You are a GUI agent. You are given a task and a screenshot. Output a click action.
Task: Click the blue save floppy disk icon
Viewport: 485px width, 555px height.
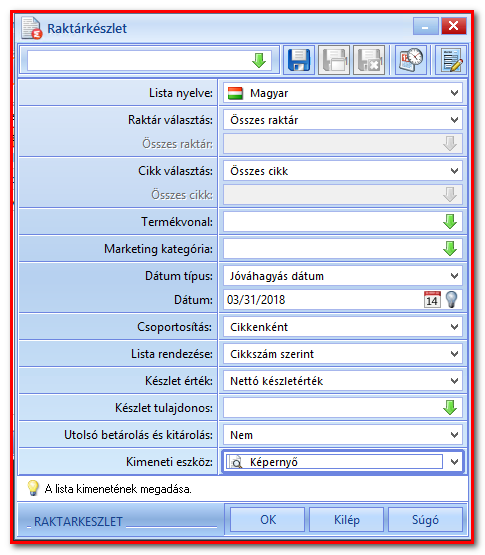pyautogui.click(x=299, y=60)
